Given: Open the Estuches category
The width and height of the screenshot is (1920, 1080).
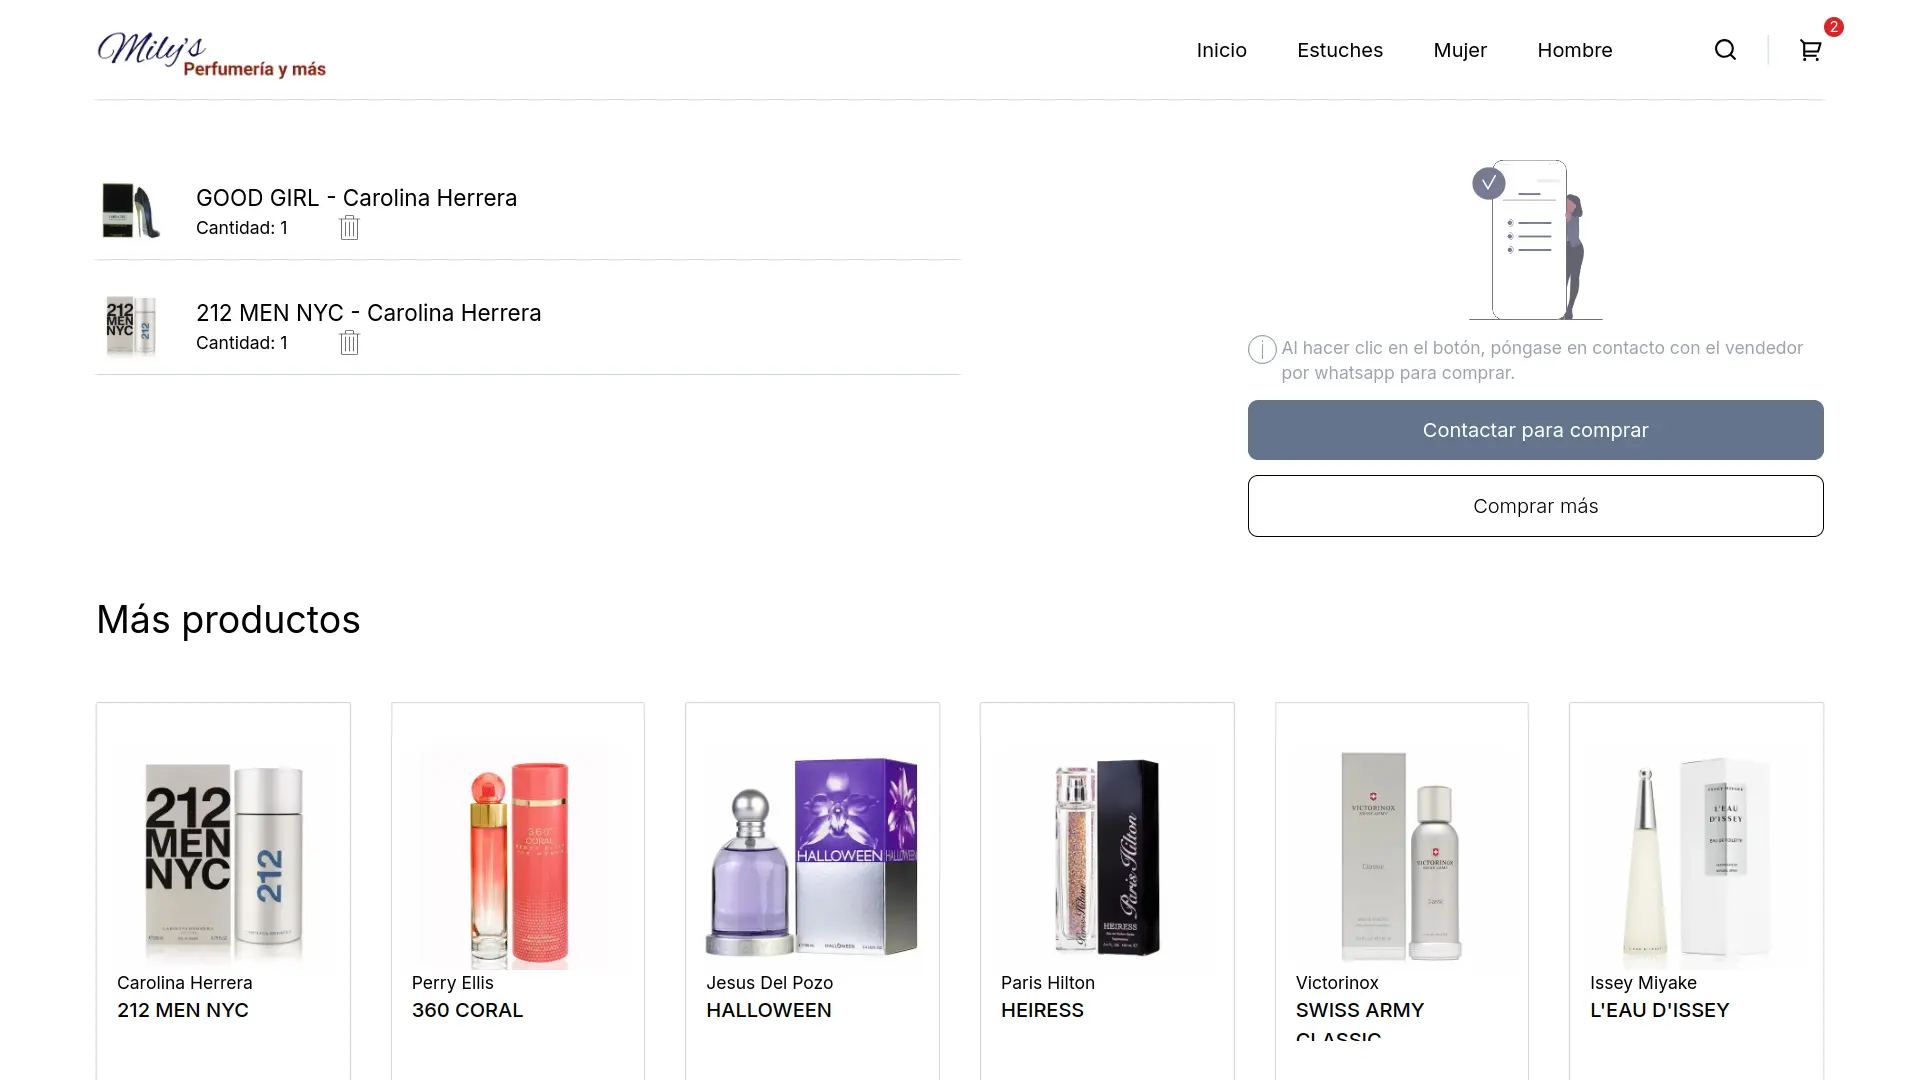Looking at the screenshot, I should (x=1339, y=50).
